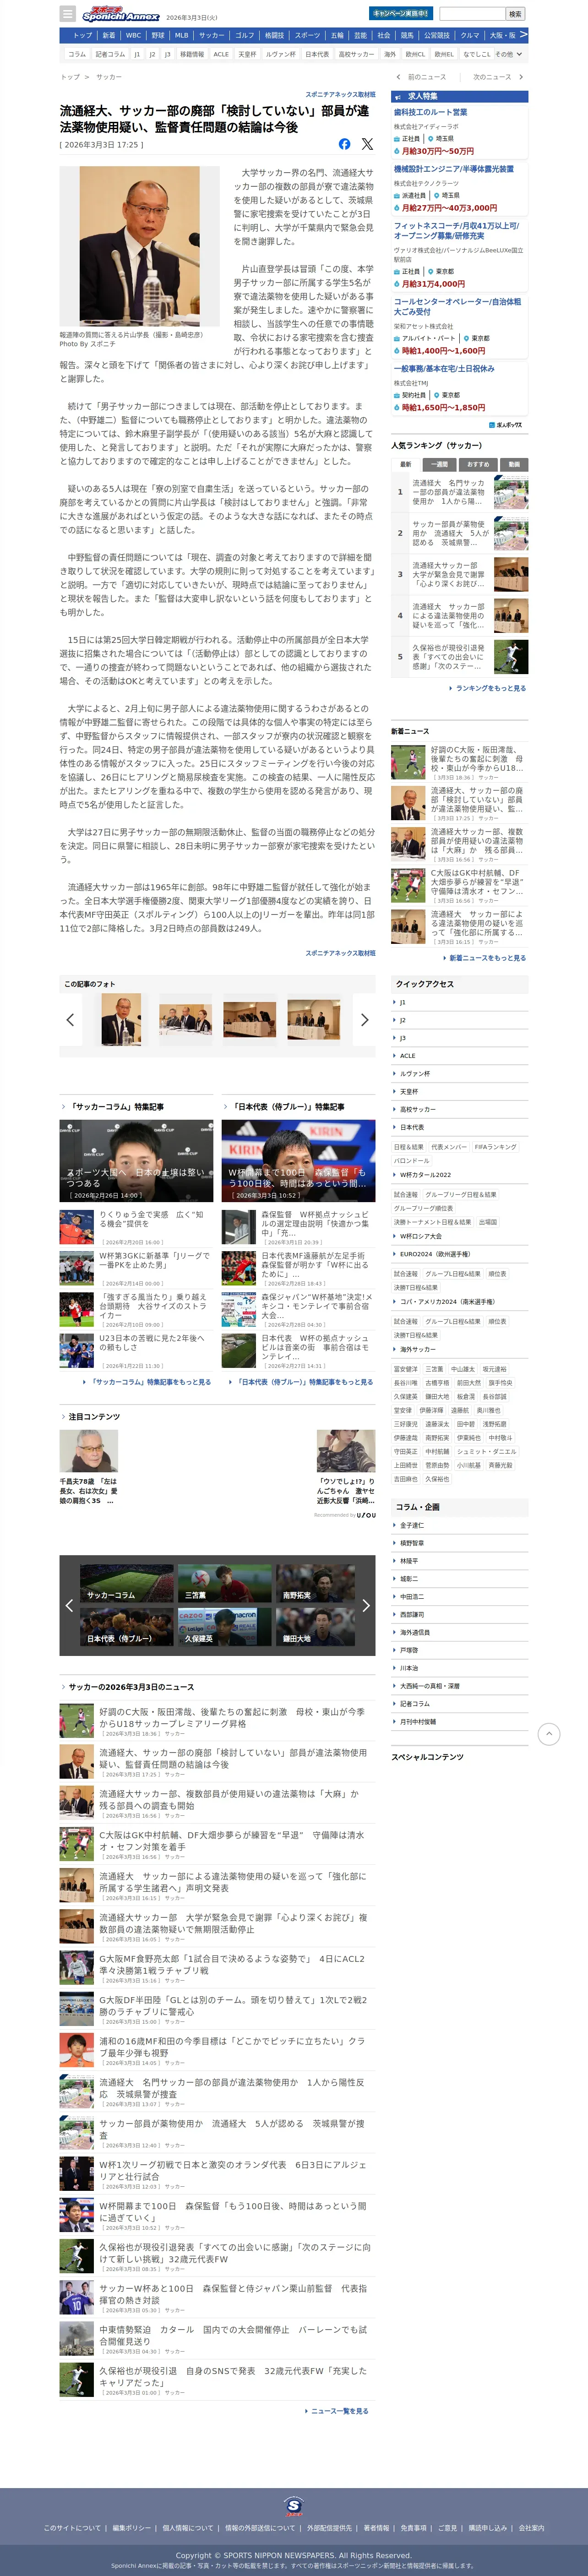The width and height of the screenshot is (588, 2576).
Task: Click the Sponichi Annex logo
Action: click(x=120, y=14)
